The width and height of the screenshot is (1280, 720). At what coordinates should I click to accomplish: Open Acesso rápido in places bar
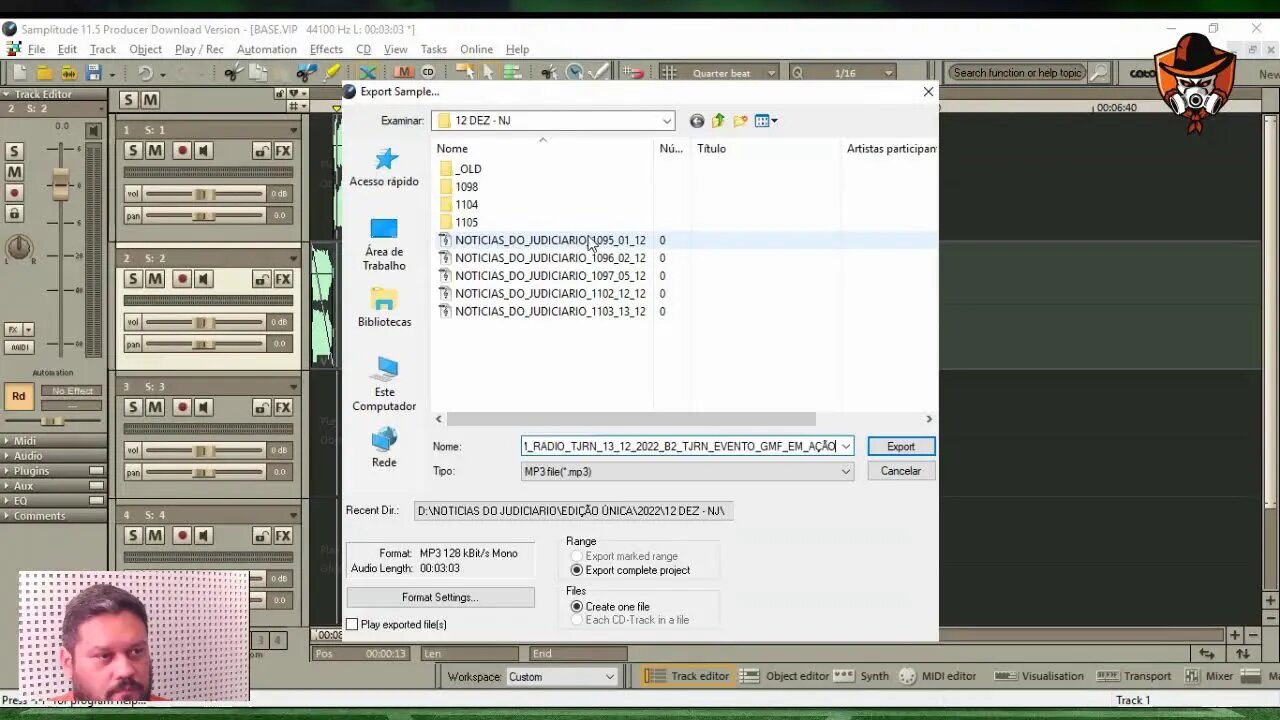[384, 168]
